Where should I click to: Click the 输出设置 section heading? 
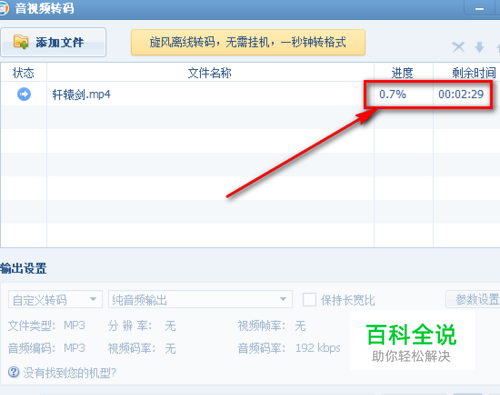click(x=23, y=268)
